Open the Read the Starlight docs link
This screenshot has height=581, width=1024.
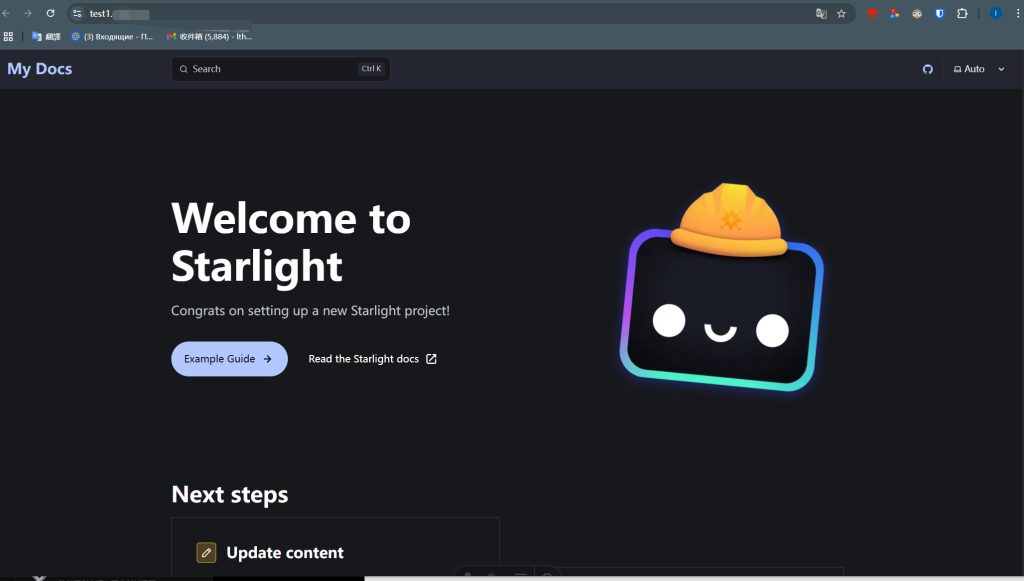pyautogui.click(x=365, y=358)
